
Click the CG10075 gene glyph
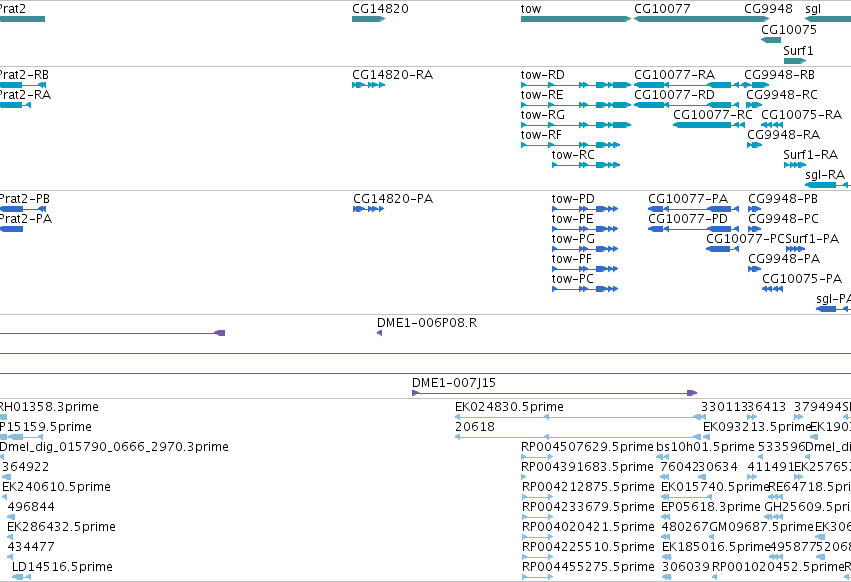[x=771, y=40]
